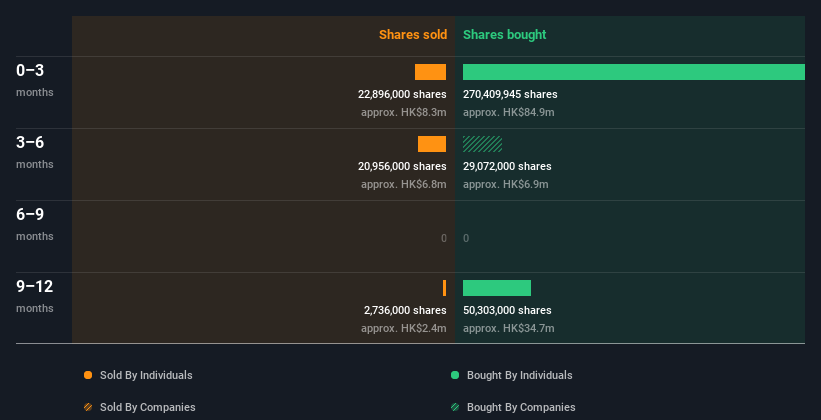Select the 22,896,000 shares value
The width and height of the screenshot is (821, 420).
(402, 94)
